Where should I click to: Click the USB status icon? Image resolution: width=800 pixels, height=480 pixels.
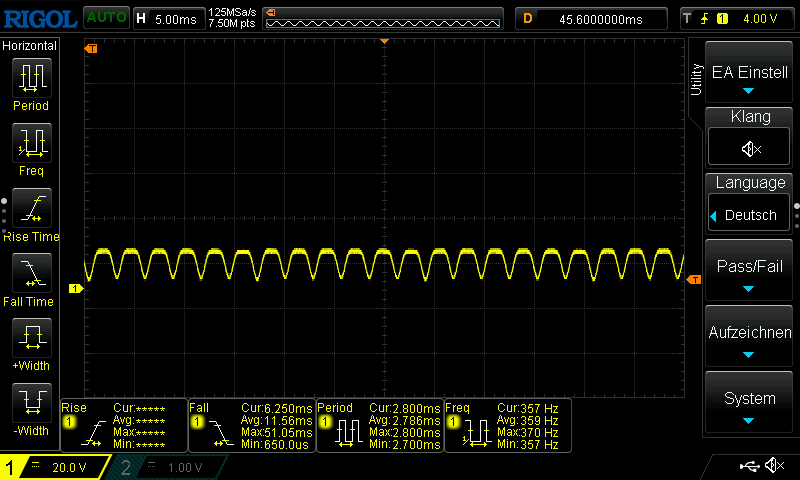pos(749,466)
